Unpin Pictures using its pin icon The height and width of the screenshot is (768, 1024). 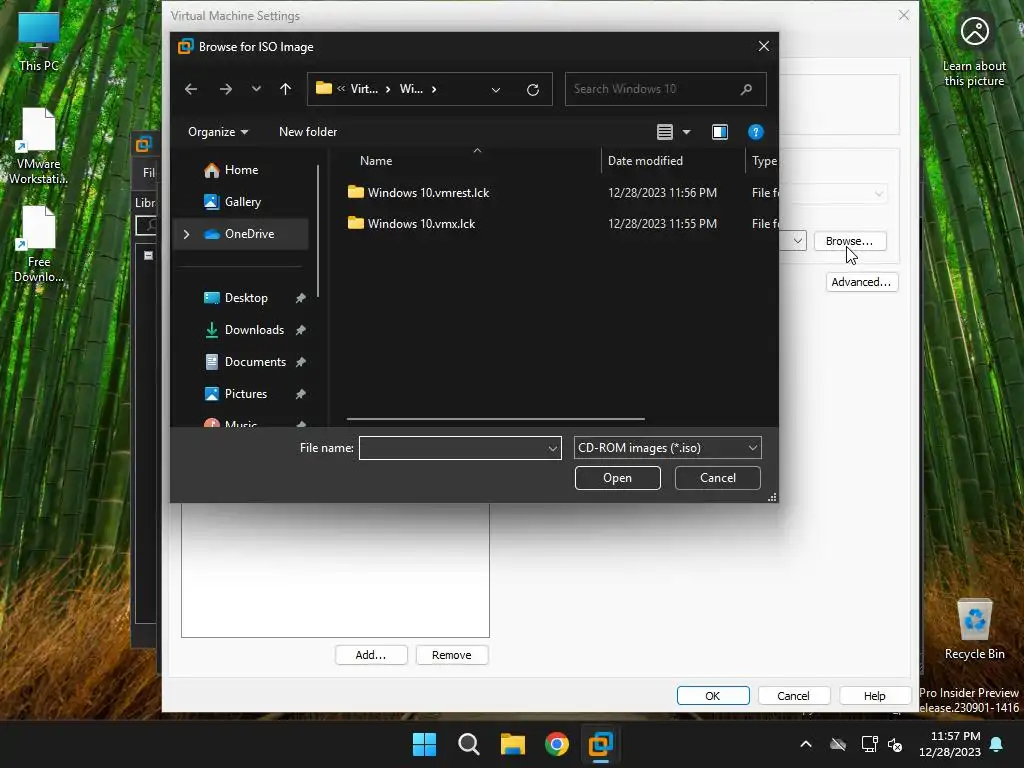300,394
